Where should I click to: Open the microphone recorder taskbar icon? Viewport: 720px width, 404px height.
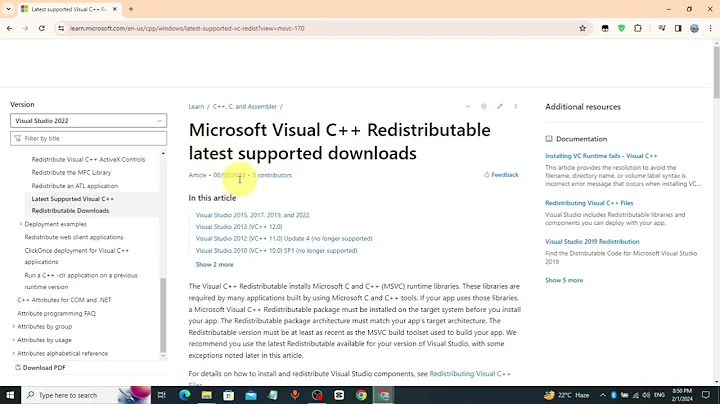click(295, 395)
